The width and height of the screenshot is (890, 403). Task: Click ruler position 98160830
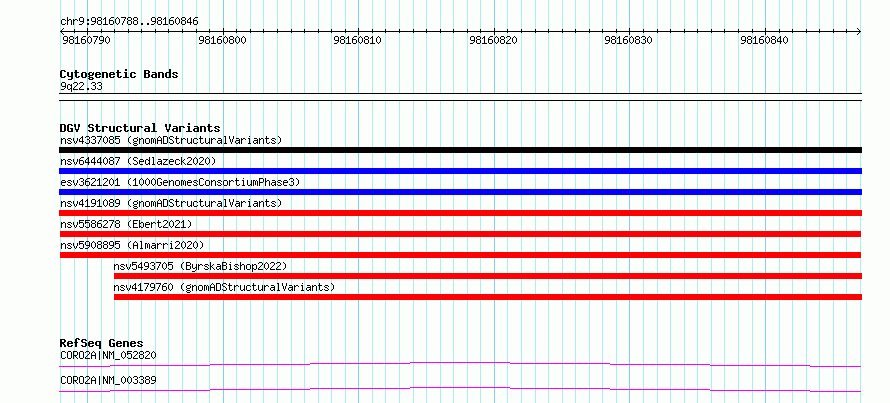pyautogui.click(x=628, y=41)
